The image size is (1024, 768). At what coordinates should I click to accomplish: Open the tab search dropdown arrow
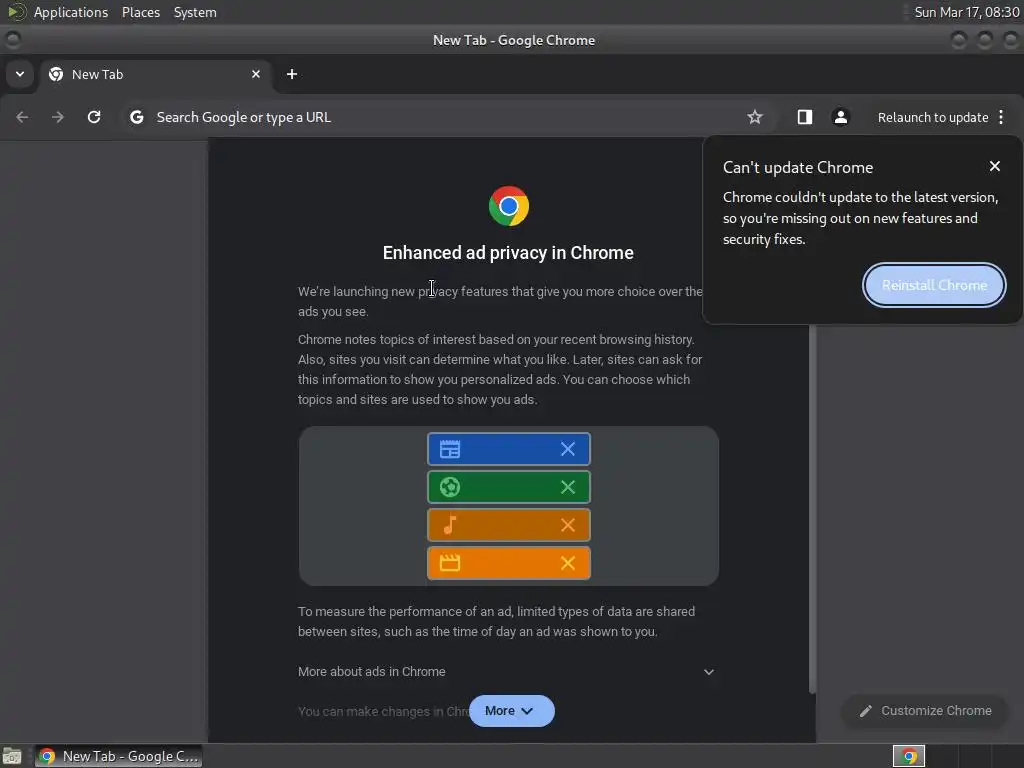[x=20, y=74]
